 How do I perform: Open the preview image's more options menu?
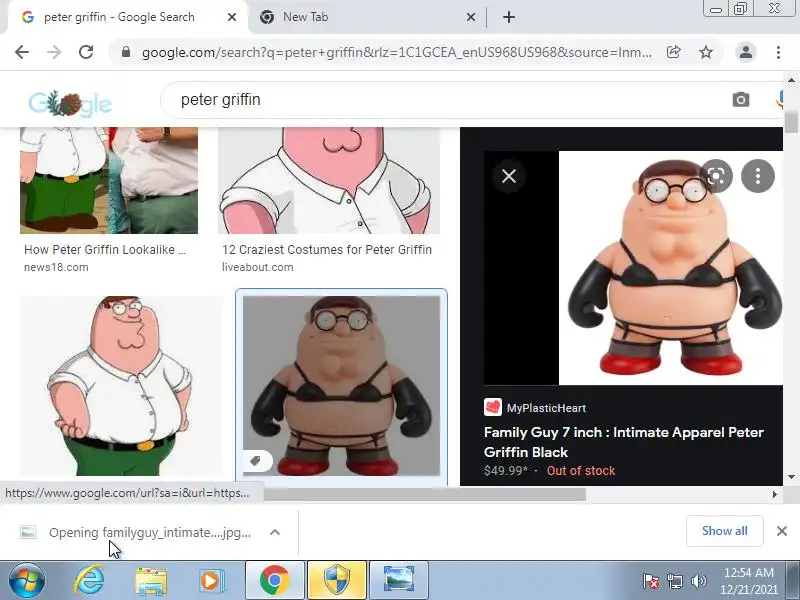(758, 176)
